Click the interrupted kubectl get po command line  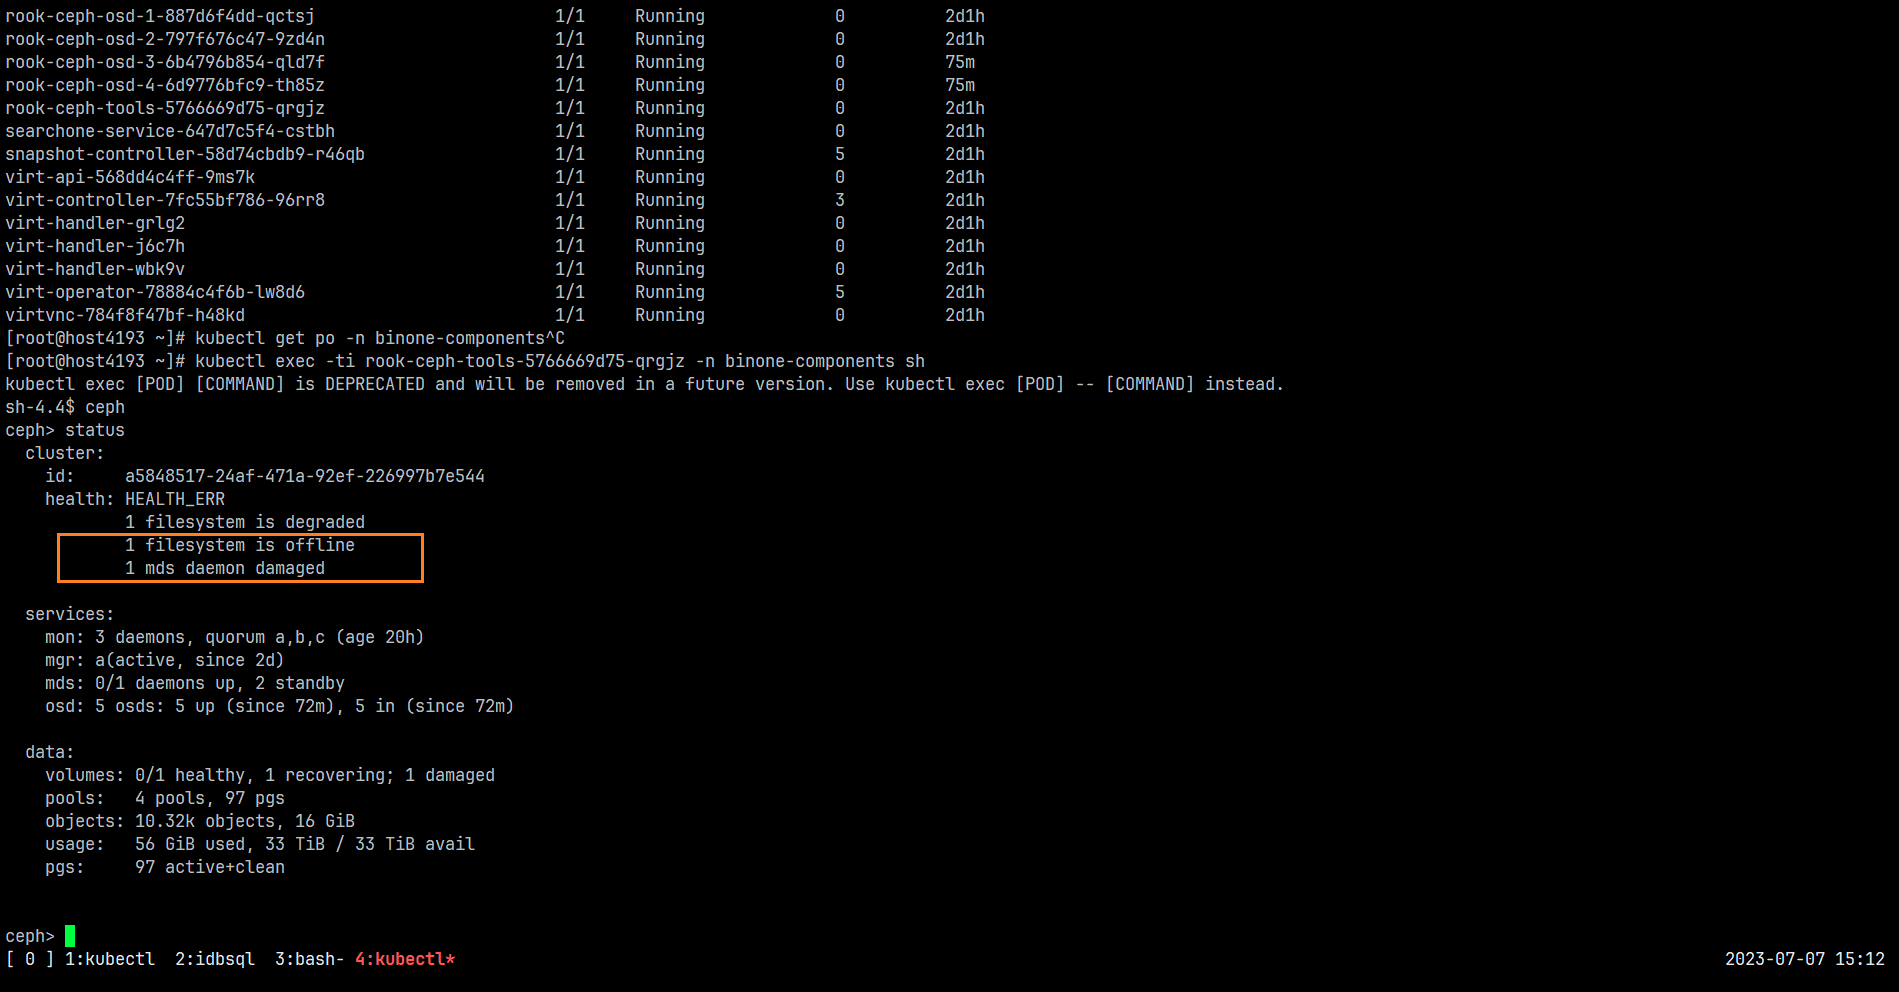tap(285, 338)
